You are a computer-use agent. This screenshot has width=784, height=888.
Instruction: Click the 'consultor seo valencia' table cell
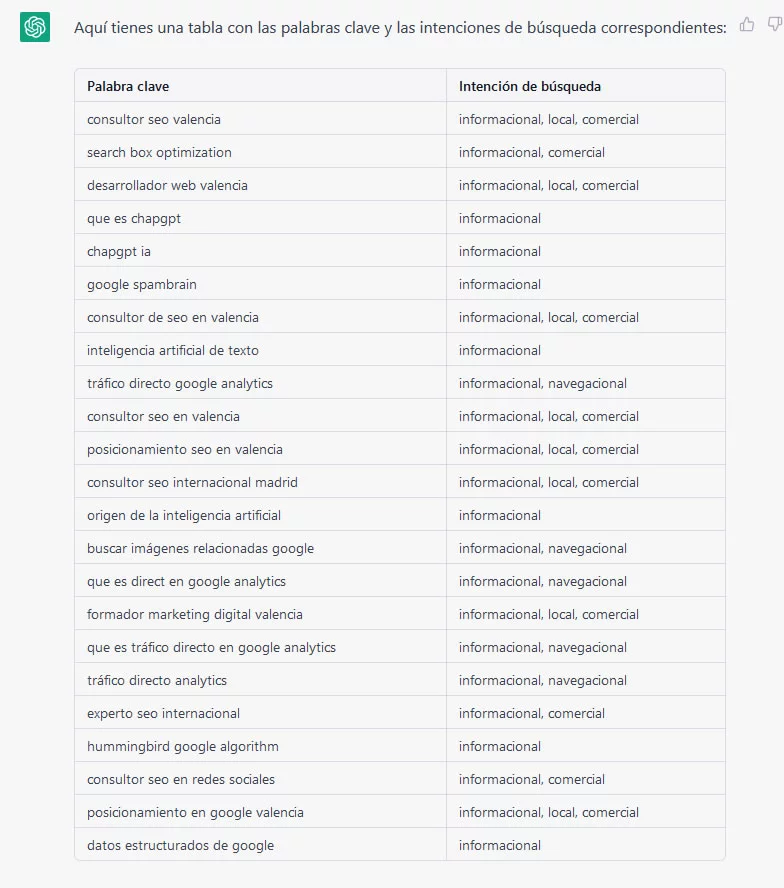pyautogui.click(x=261, y=119)
